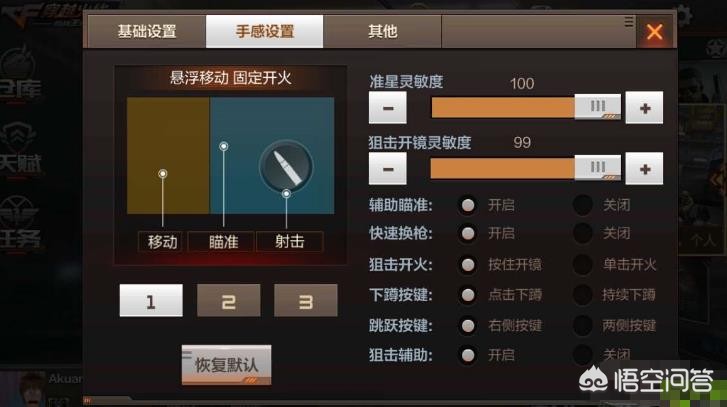Viewport: 727px width, 407px height.
Task: Switch to the 其他 tab
Action: pos(383,32)
